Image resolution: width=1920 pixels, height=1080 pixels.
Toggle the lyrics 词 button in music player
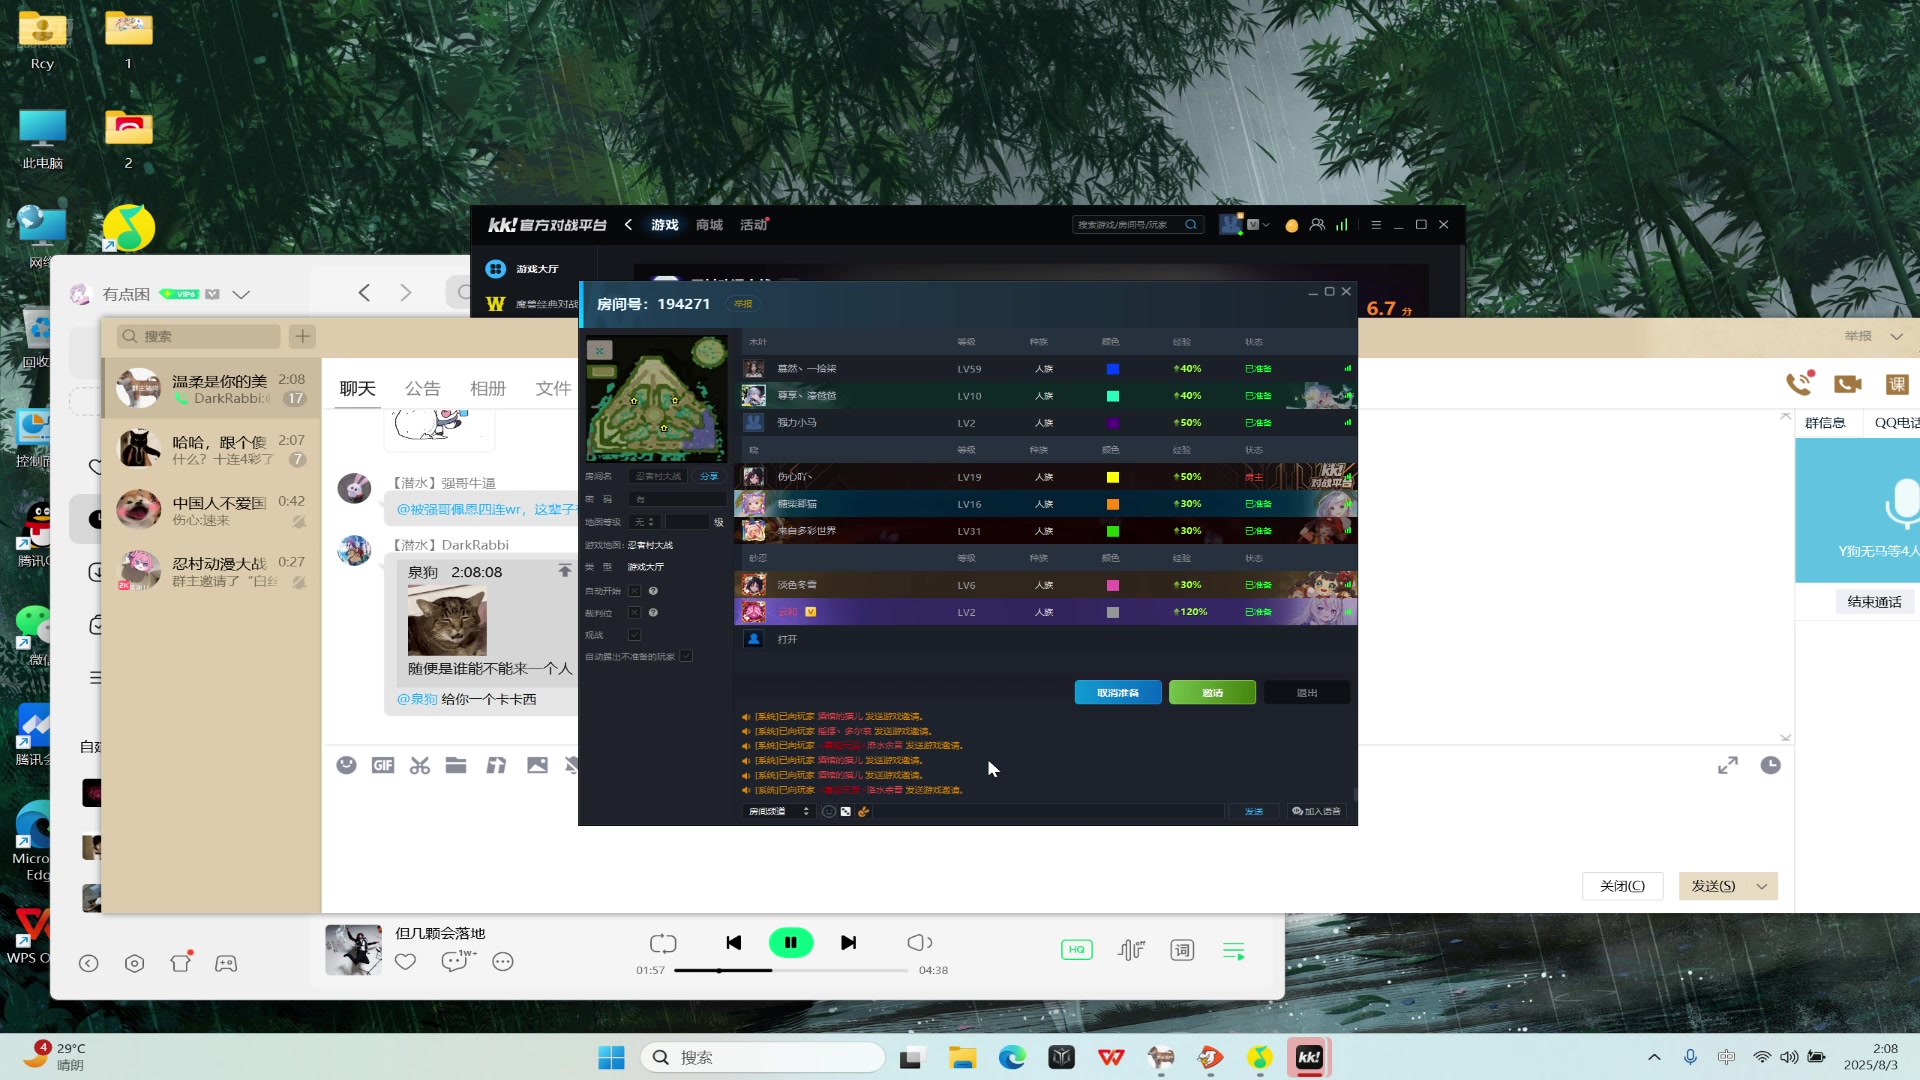(1182, 950)
